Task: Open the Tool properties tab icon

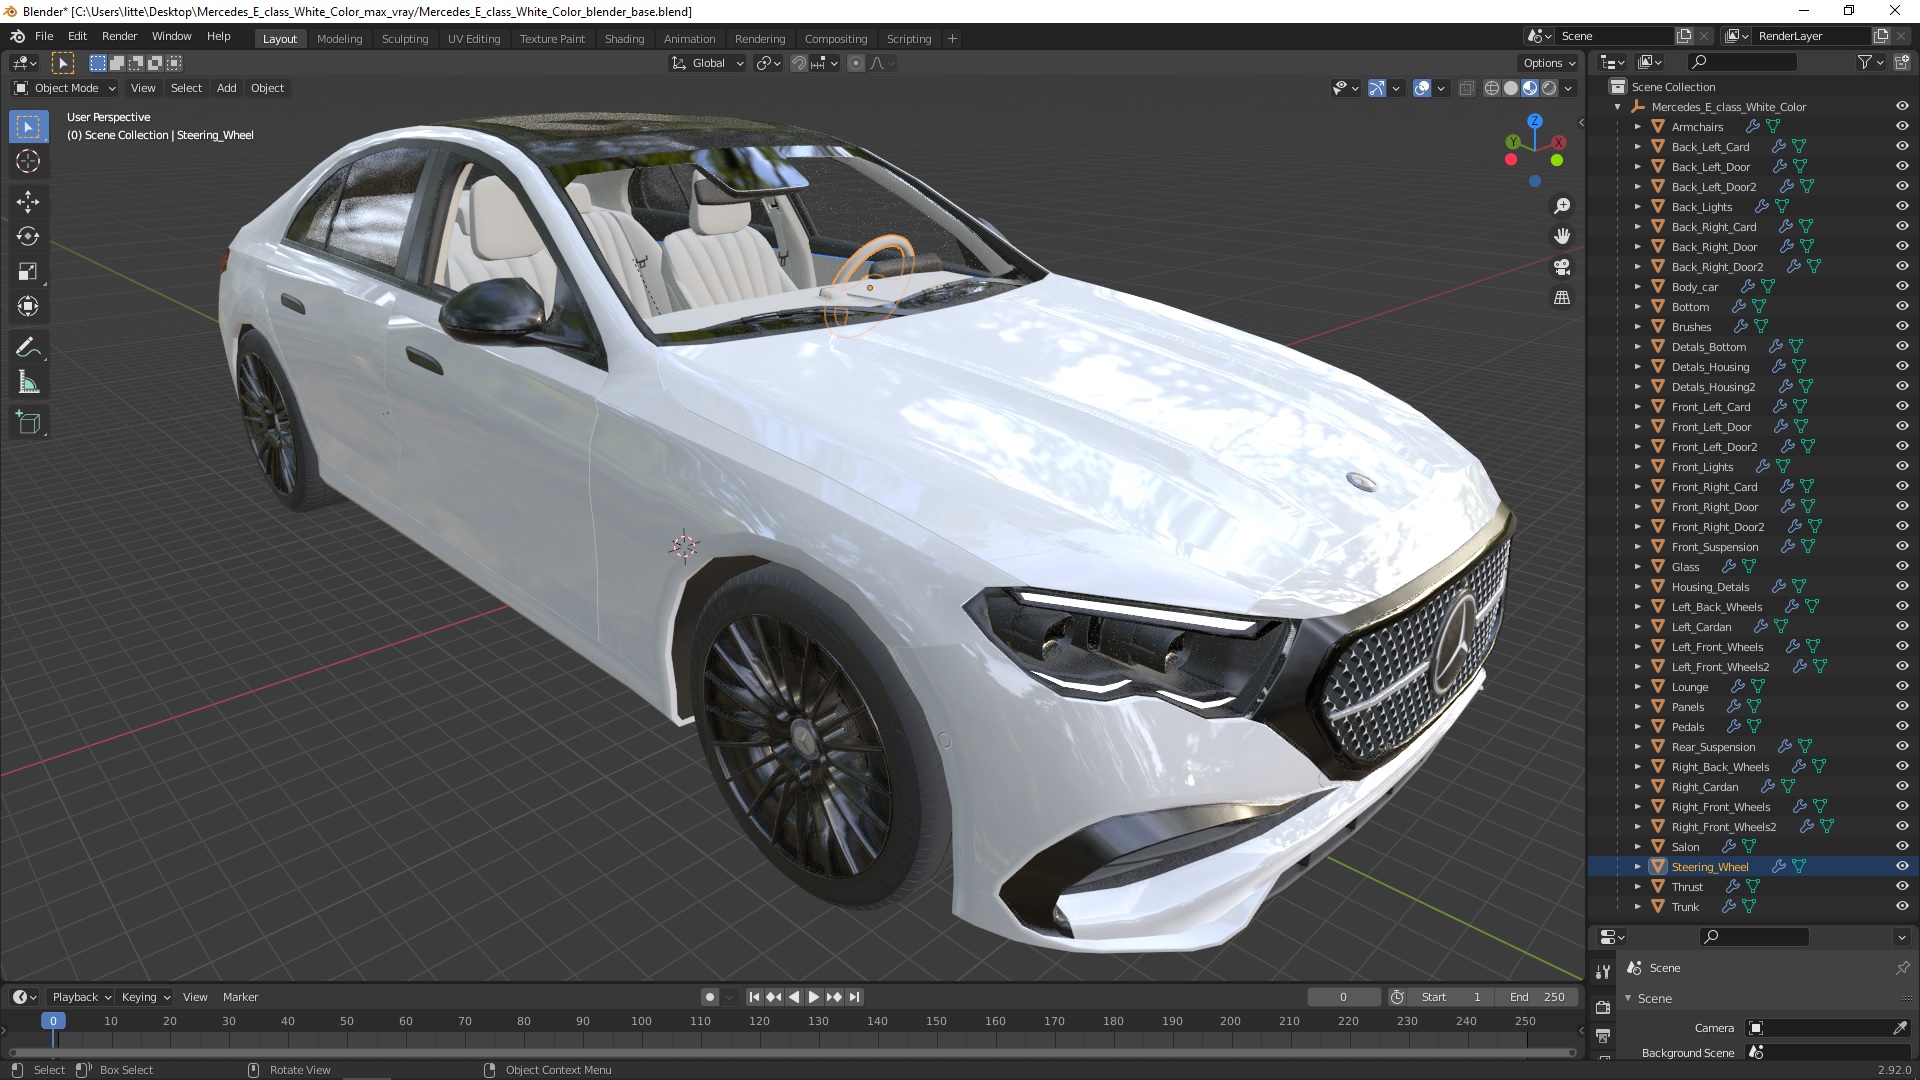Action: (x=1603, y=972)
